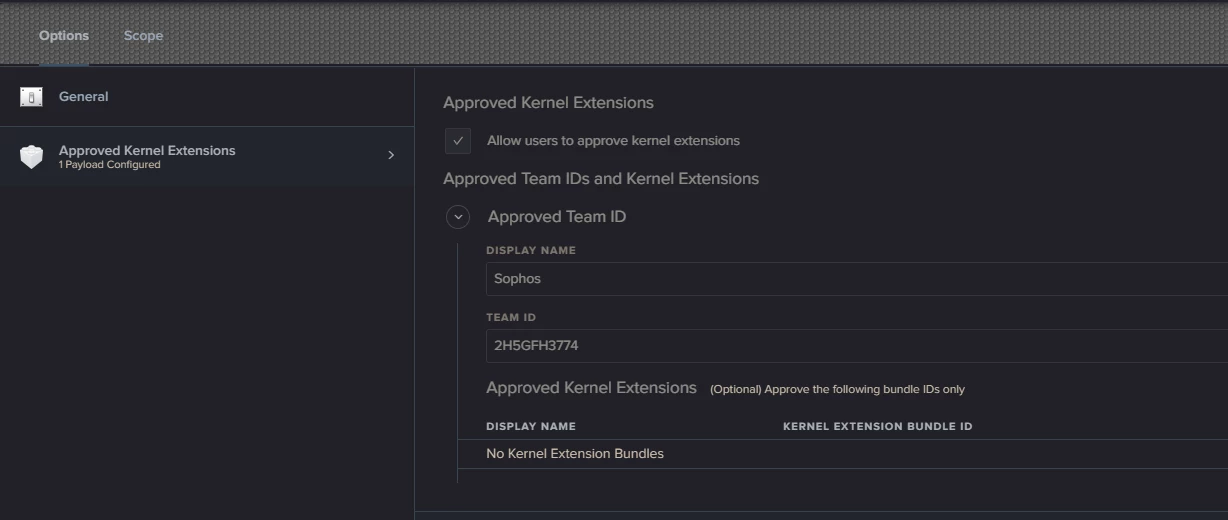Click the '1 Payload Configured' subtitle
The width and height of the screenshot is (1228, 520).
109,165
